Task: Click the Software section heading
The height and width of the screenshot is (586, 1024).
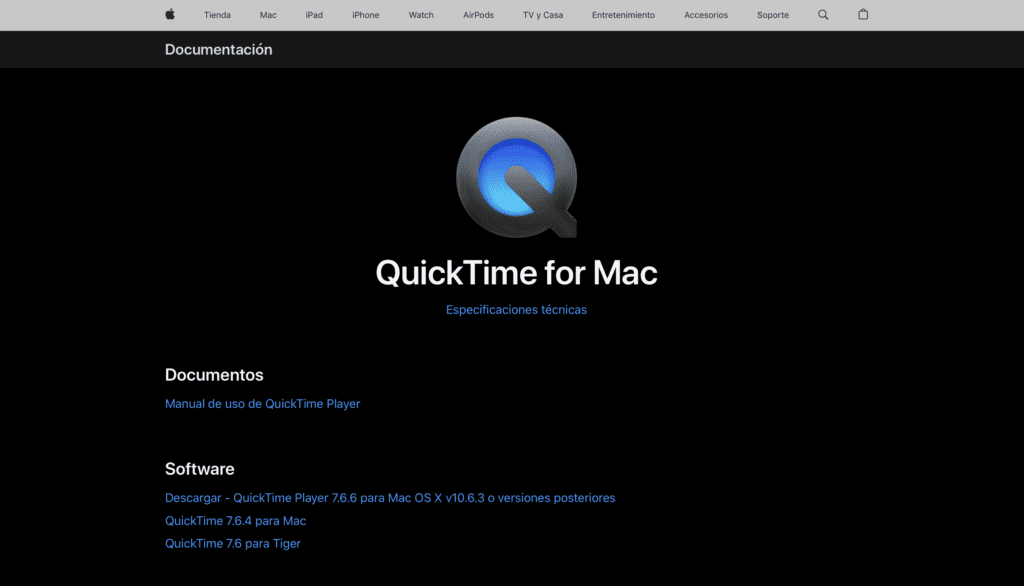Action: [x=200, y=469]
